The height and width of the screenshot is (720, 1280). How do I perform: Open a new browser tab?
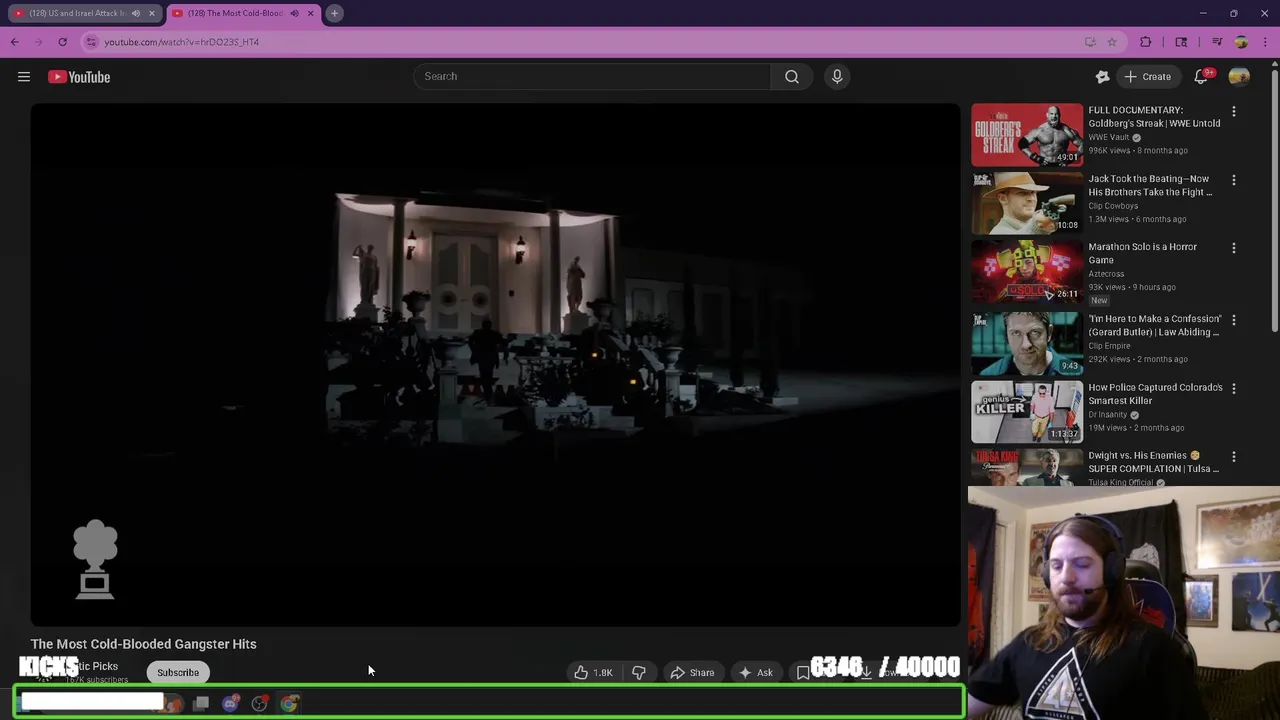coord(335,13)
